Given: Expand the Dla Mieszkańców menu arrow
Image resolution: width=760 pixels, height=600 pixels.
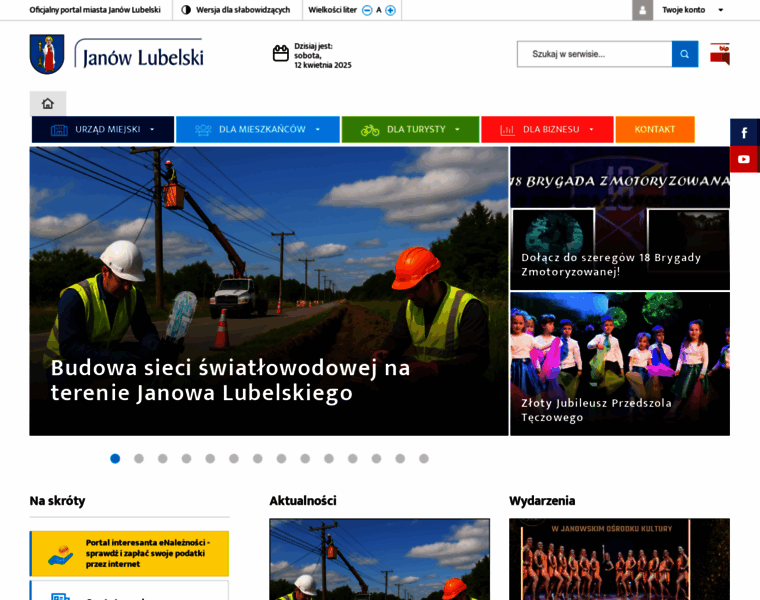Looking at the screenshot, I should click(x=318, y=129).
